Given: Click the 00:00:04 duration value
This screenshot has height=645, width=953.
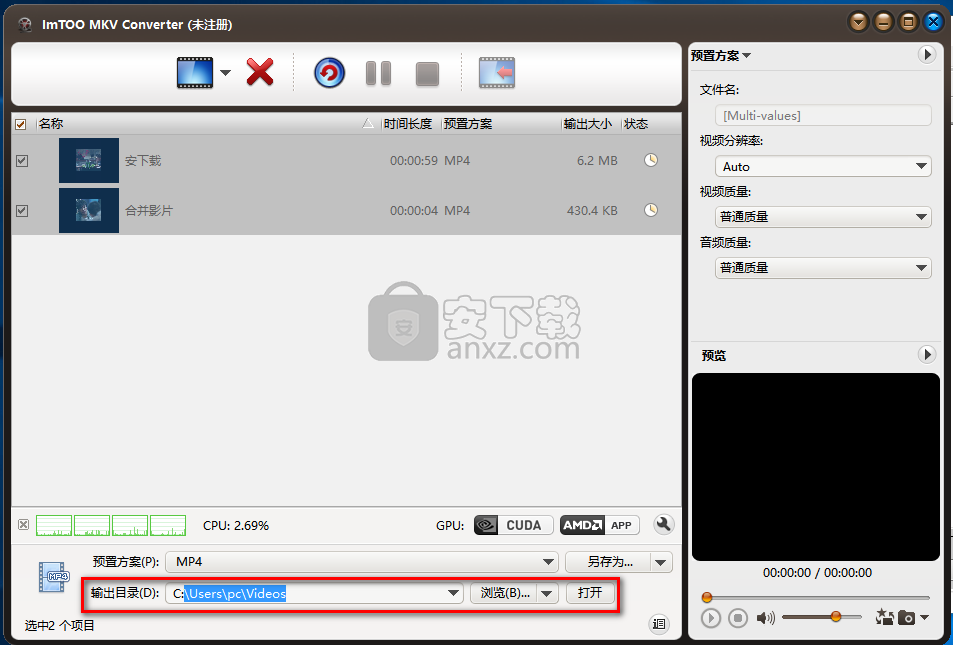Looking at the screenshot, I should point(414,210).
